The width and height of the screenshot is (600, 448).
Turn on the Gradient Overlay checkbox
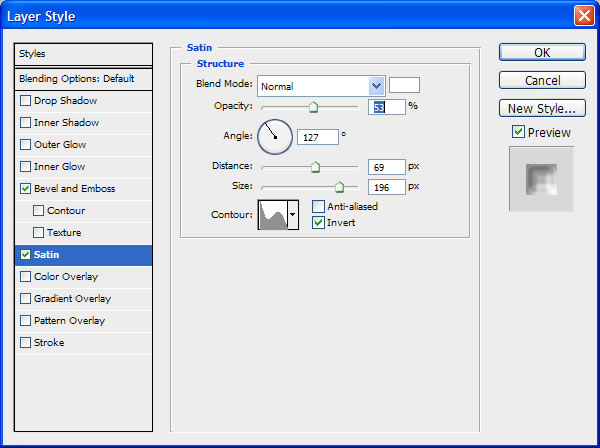26,298
